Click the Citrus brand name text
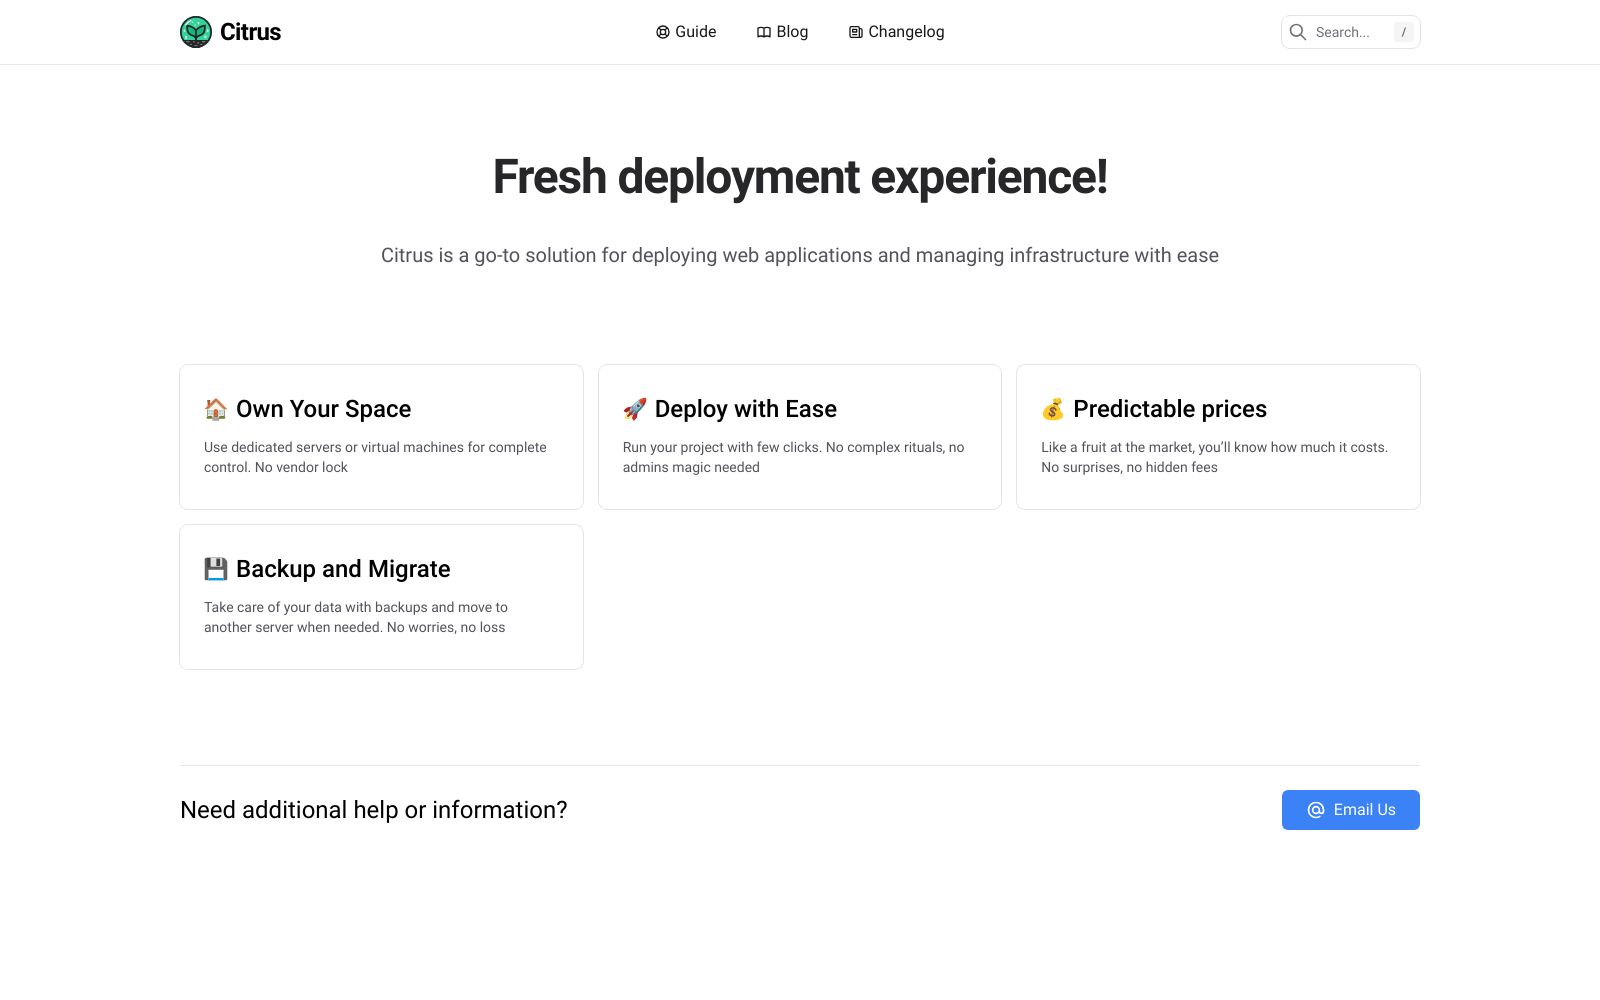 [250, 32]
